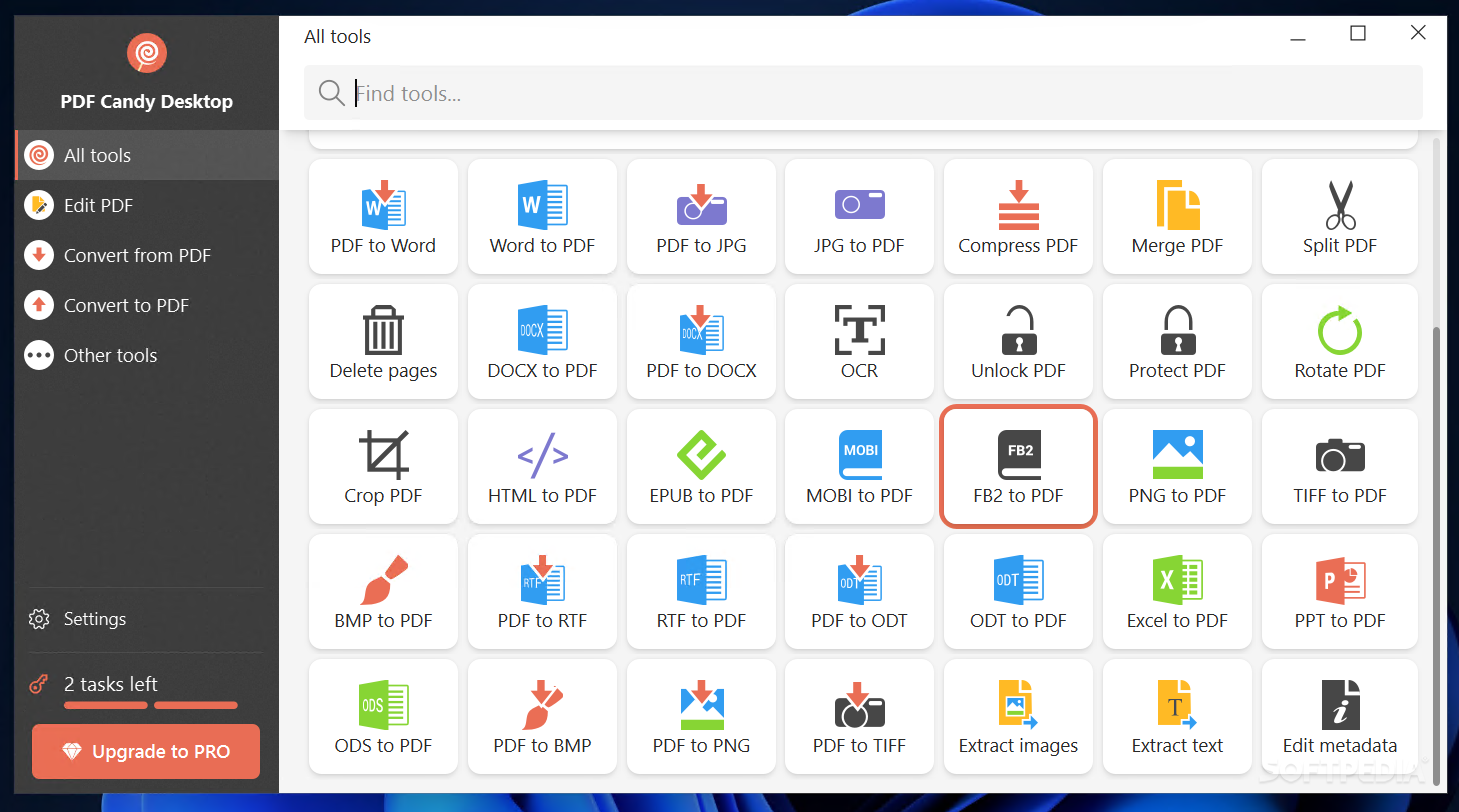Select the Compress PDF tool

1018,217
